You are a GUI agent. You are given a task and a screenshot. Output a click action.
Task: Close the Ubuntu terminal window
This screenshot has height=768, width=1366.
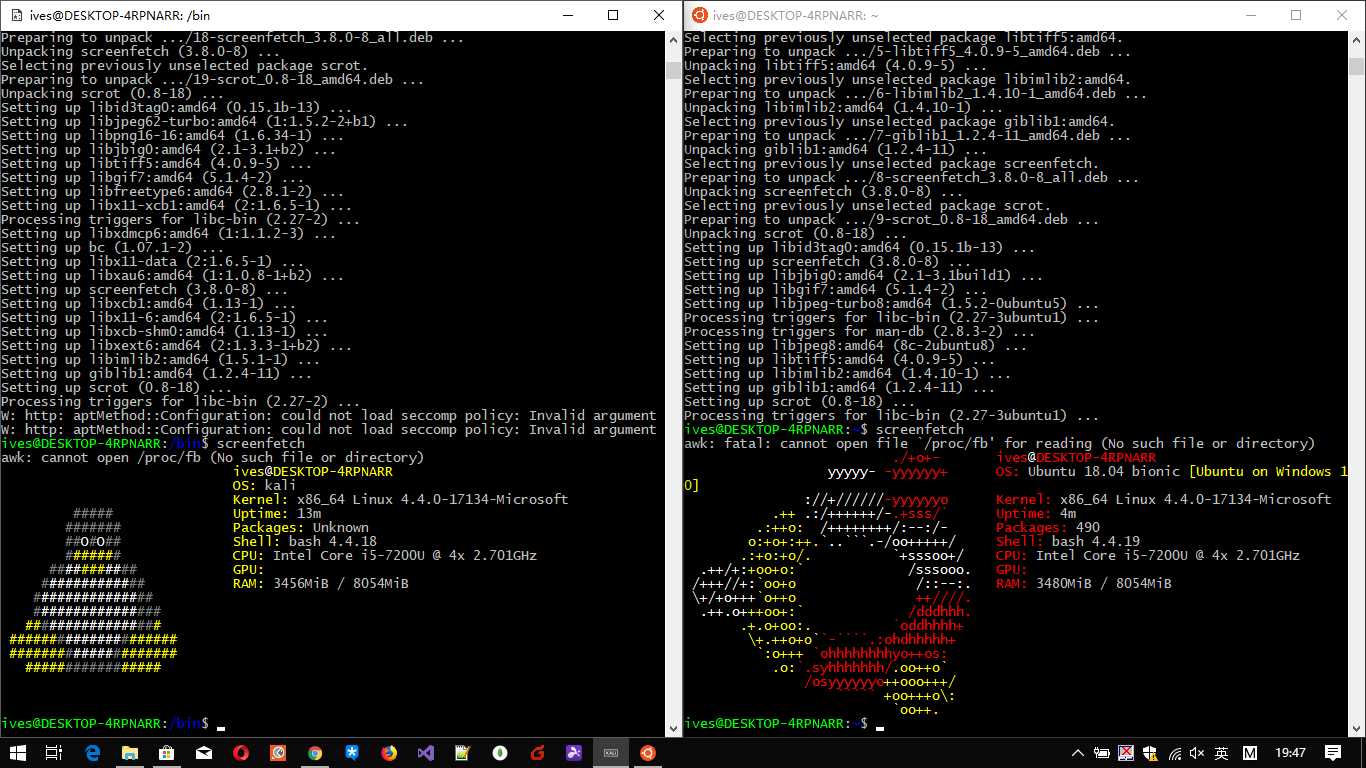tap(1342, 15)
